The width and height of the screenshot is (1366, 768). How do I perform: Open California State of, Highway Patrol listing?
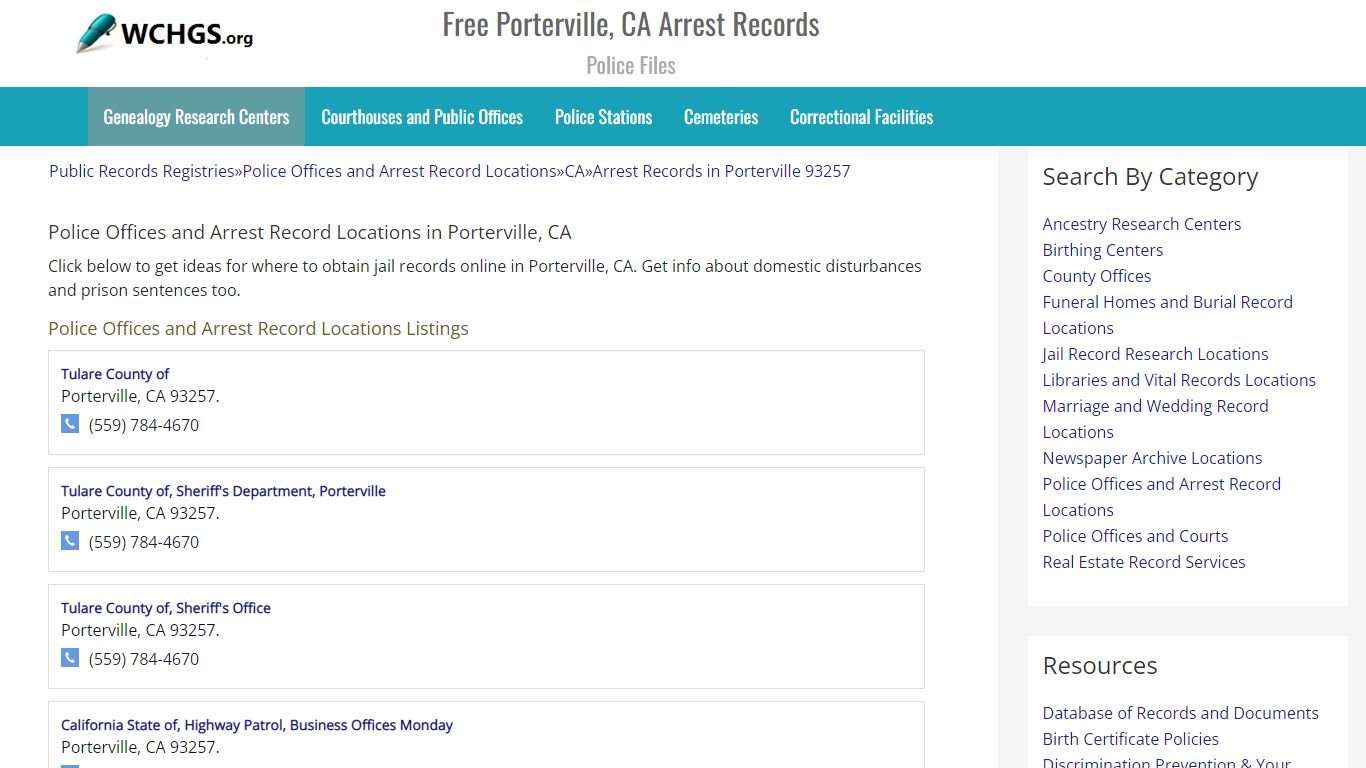(x=257, y=725)
